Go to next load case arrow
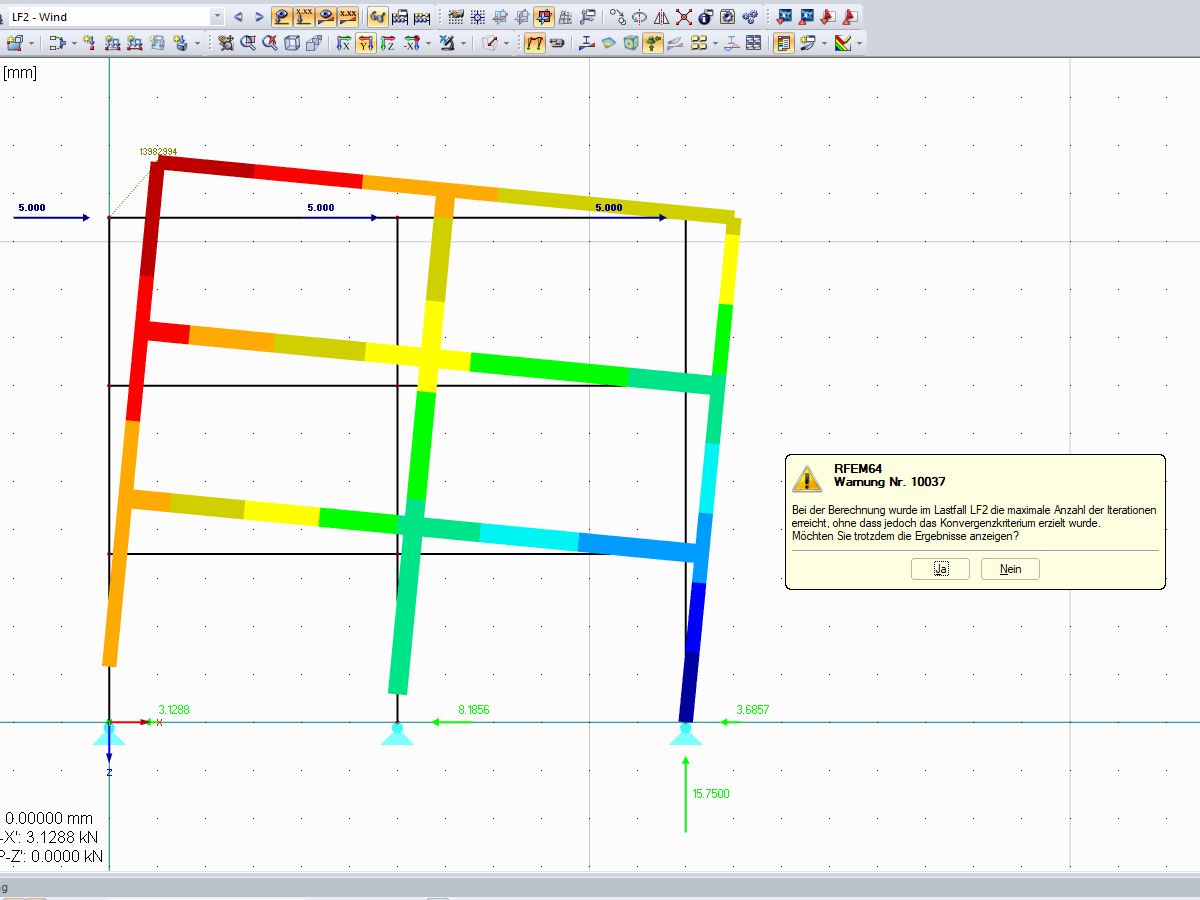 [259, 17]
